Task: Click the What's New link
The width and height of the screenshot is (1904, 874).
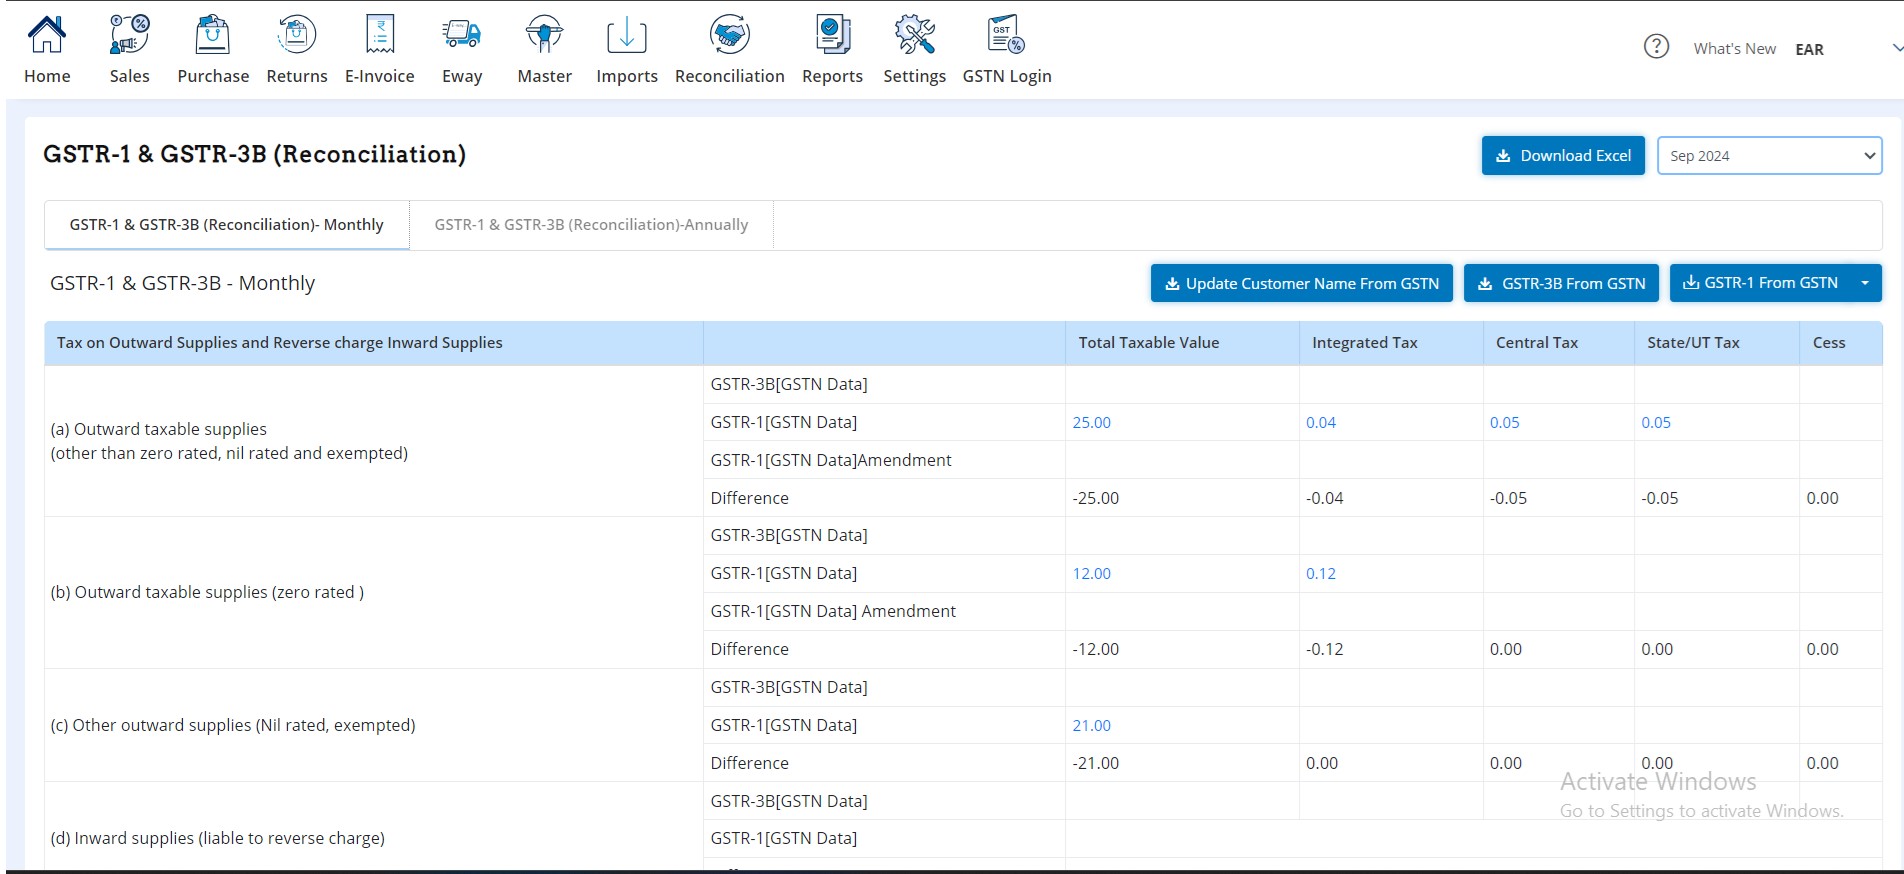Action: [x=1734, y=48]
